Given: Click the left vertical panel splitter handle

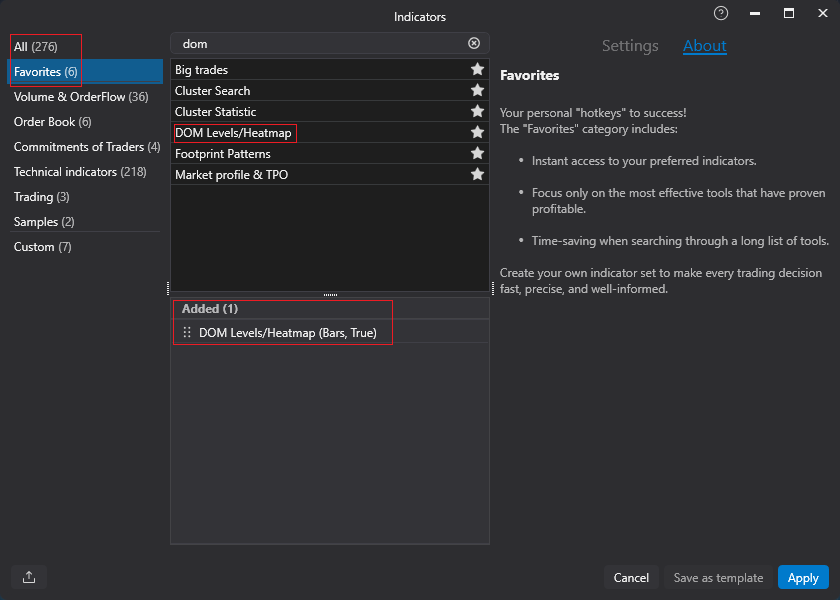Looking at the screenshot, I should coord(168,289).
